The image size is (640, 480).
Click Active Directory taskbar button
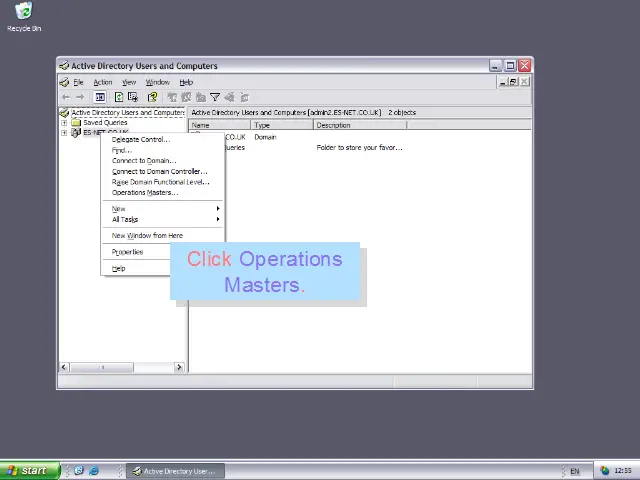175,471
